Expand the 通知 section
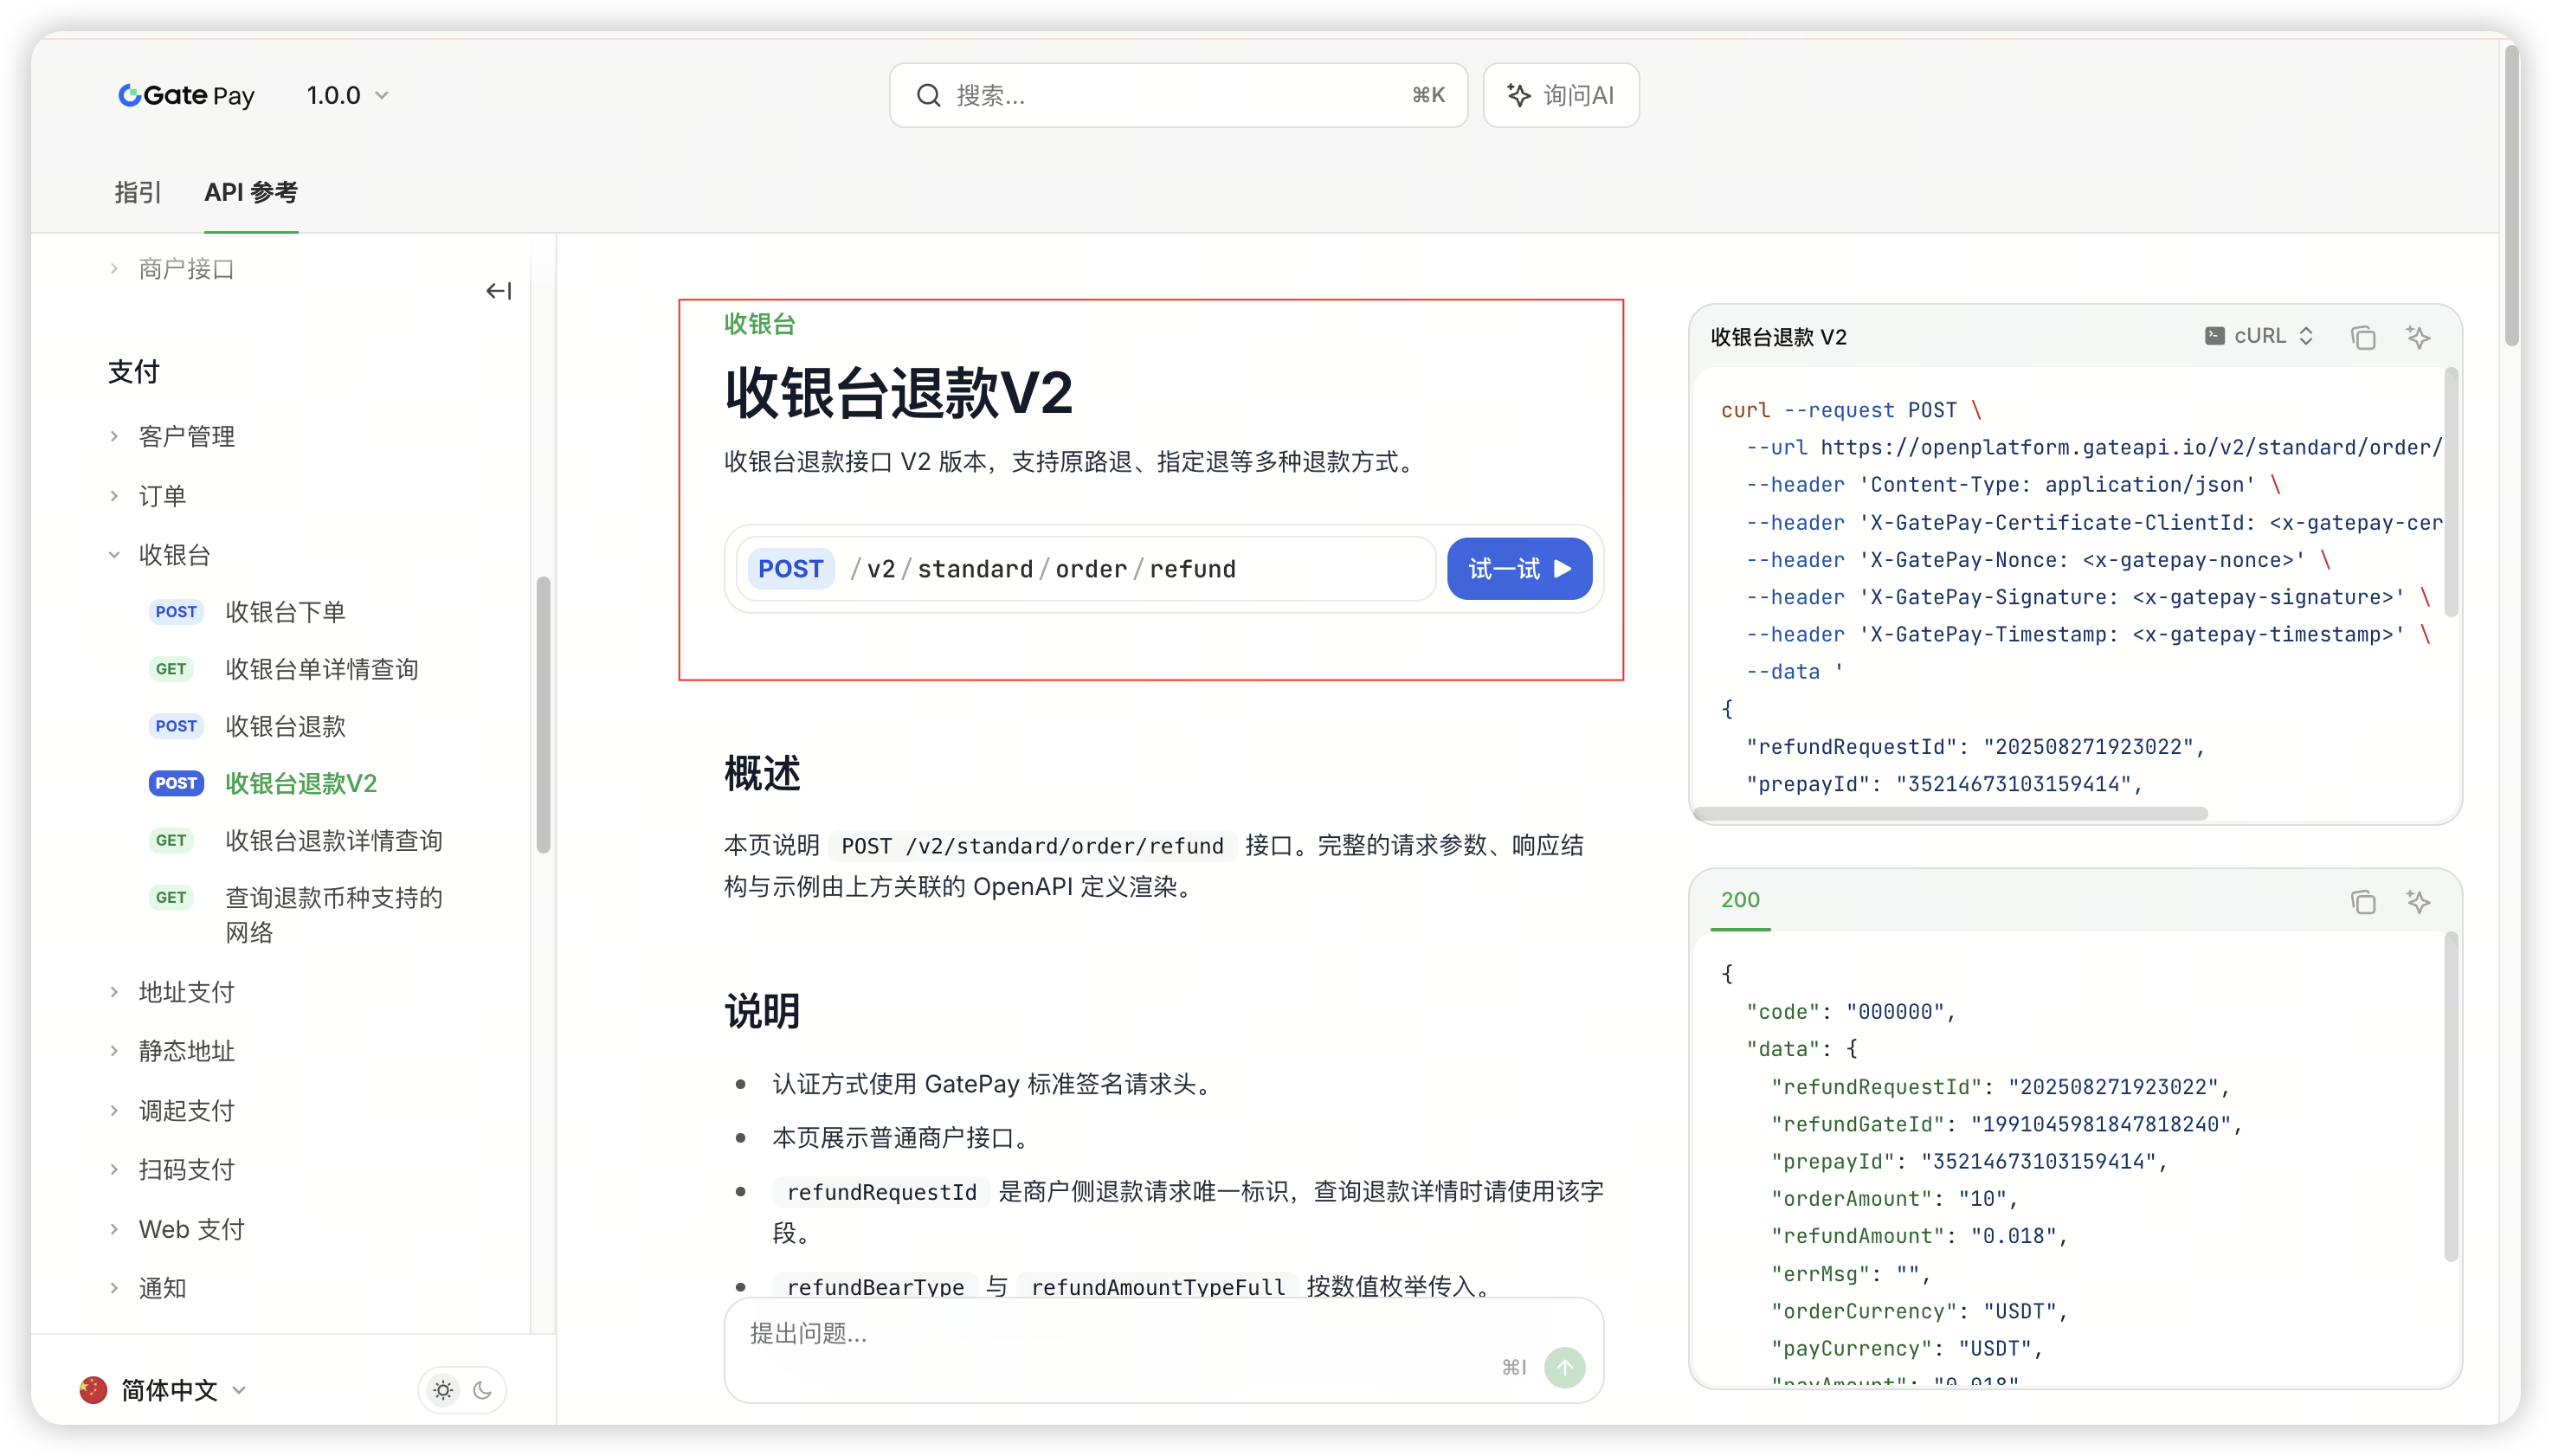The image size is (2552, 1456). [148, 1288]
